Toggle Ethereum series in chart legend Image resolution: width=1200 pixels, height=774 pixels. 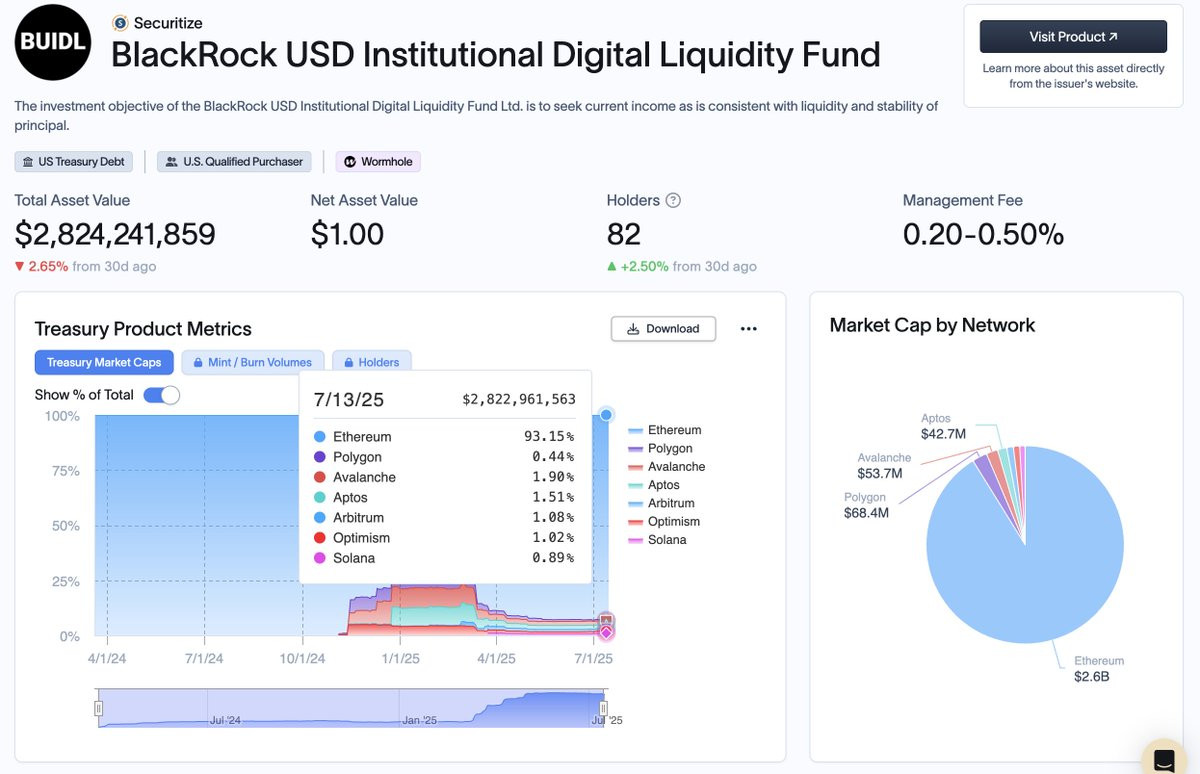[664, 430]
